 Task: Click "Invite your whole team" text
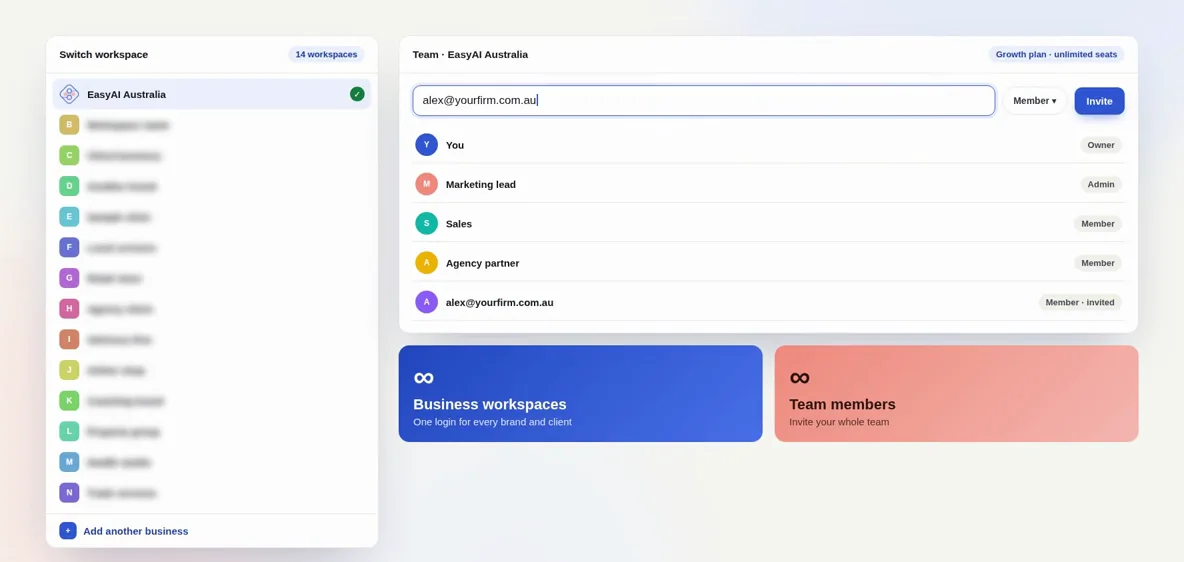pyautogui.click(x=839, y=422)
